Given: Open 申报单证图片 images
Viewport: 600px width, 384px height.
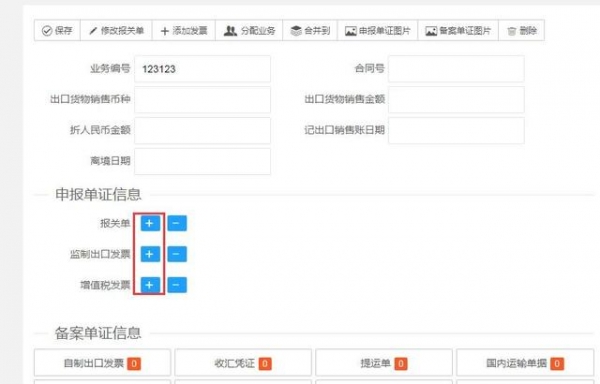Looking at the screenshot, I should pos(378,31).
